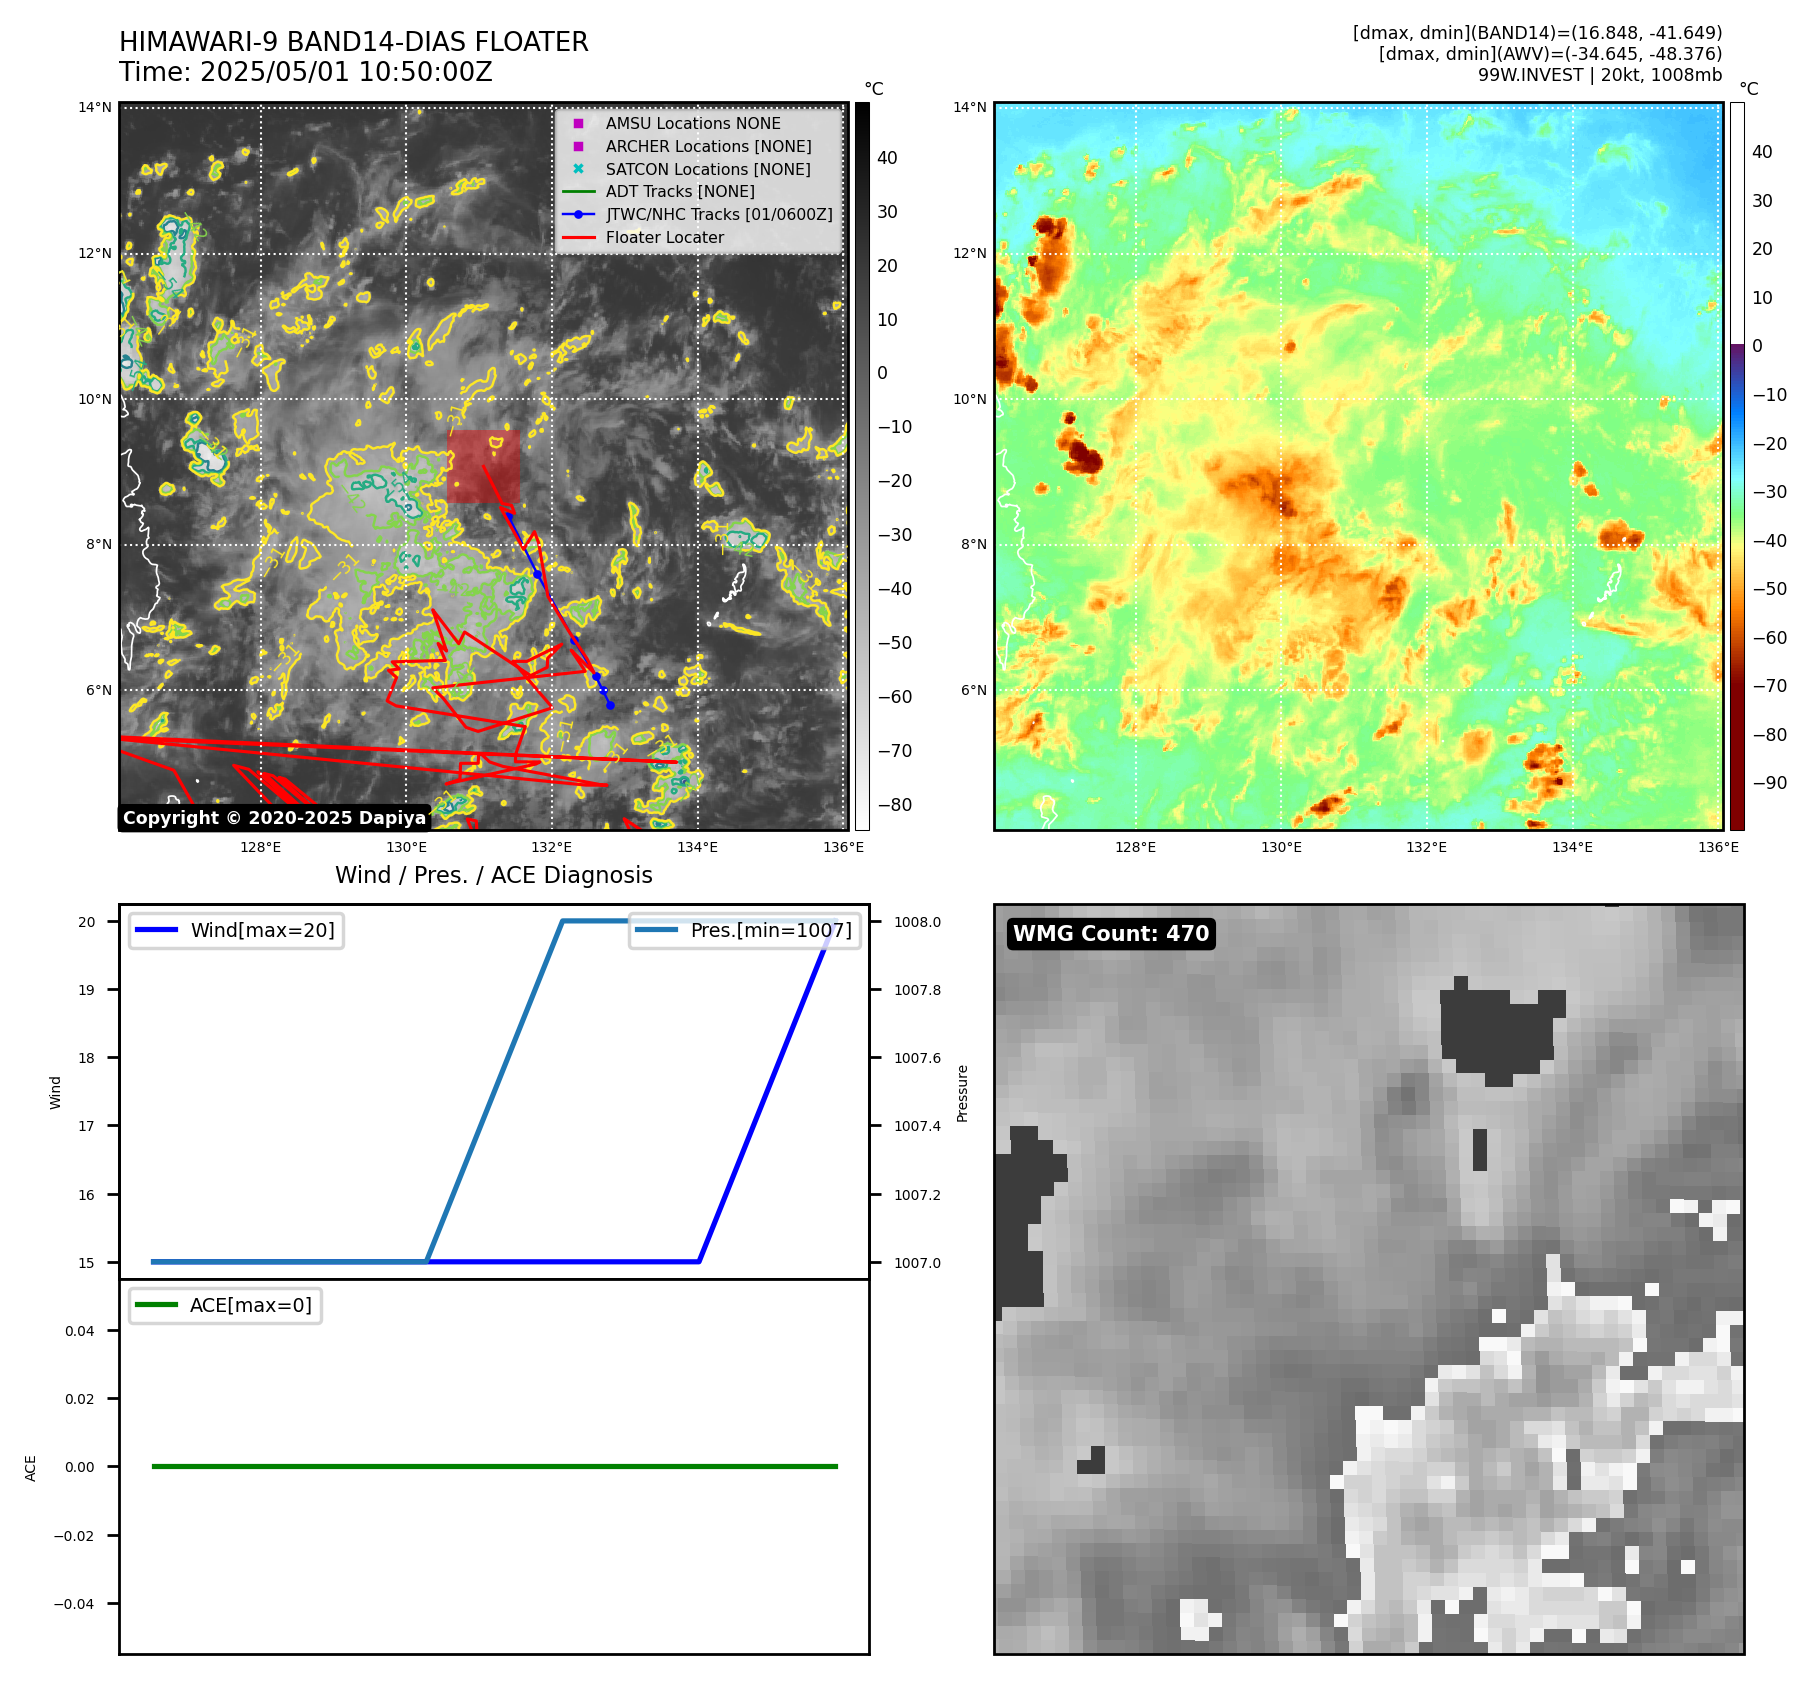Click the -80 tick on grayscale colorbar
The height and width of the screenshot is (1691, 1813).
click(895, 804)
